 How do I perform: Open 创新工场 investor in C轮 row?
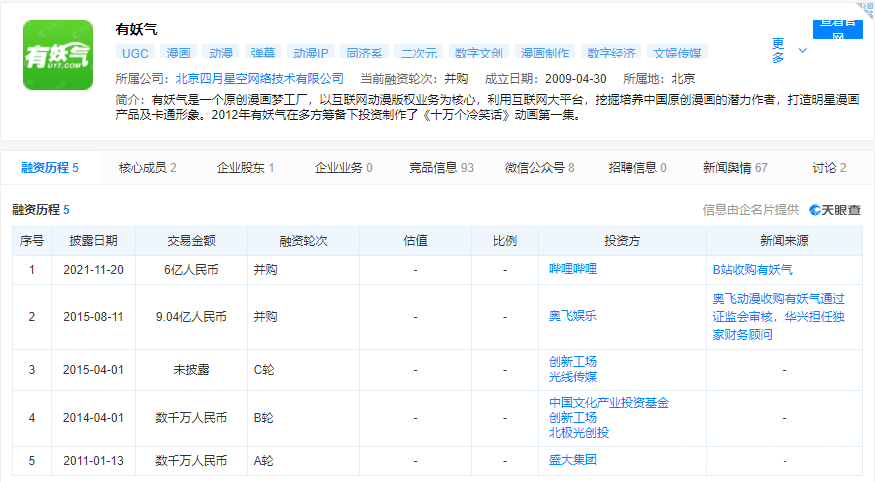tap(573, 362)
